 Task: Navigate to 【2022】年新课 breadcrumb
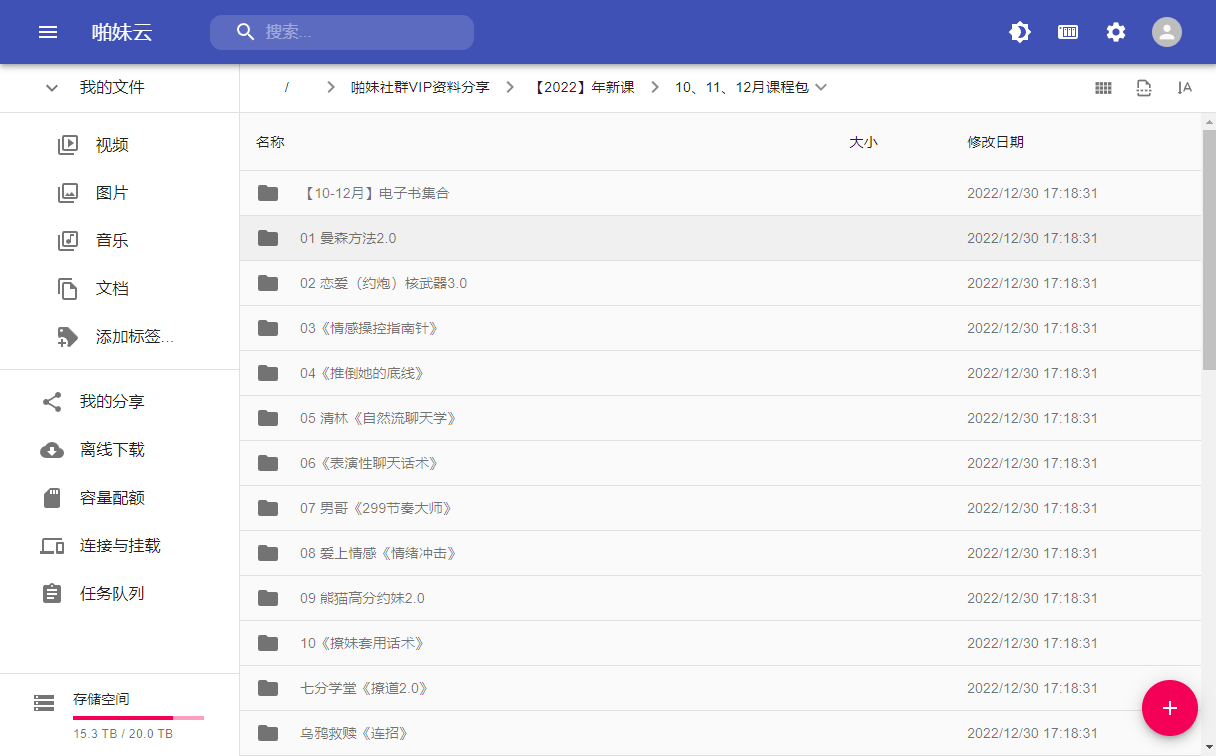click(584, 88)
